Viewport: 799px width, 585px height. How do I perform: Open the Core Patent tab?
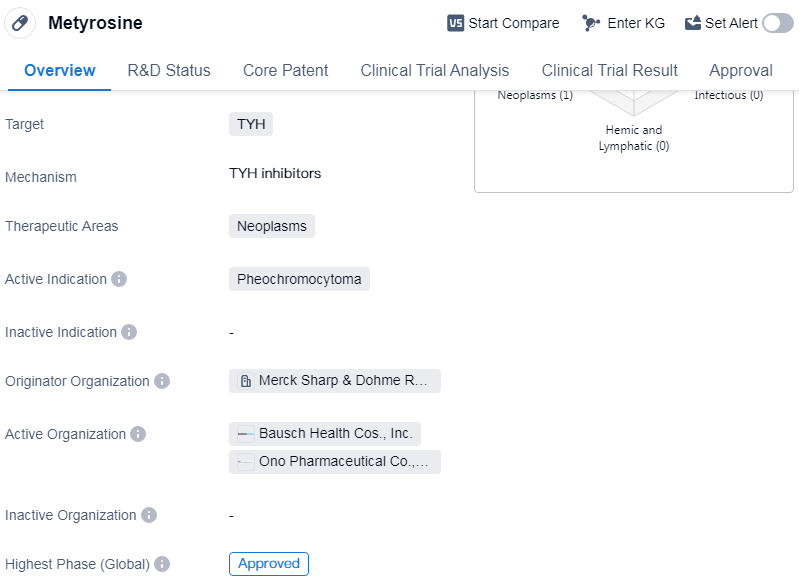pos(285,70)
